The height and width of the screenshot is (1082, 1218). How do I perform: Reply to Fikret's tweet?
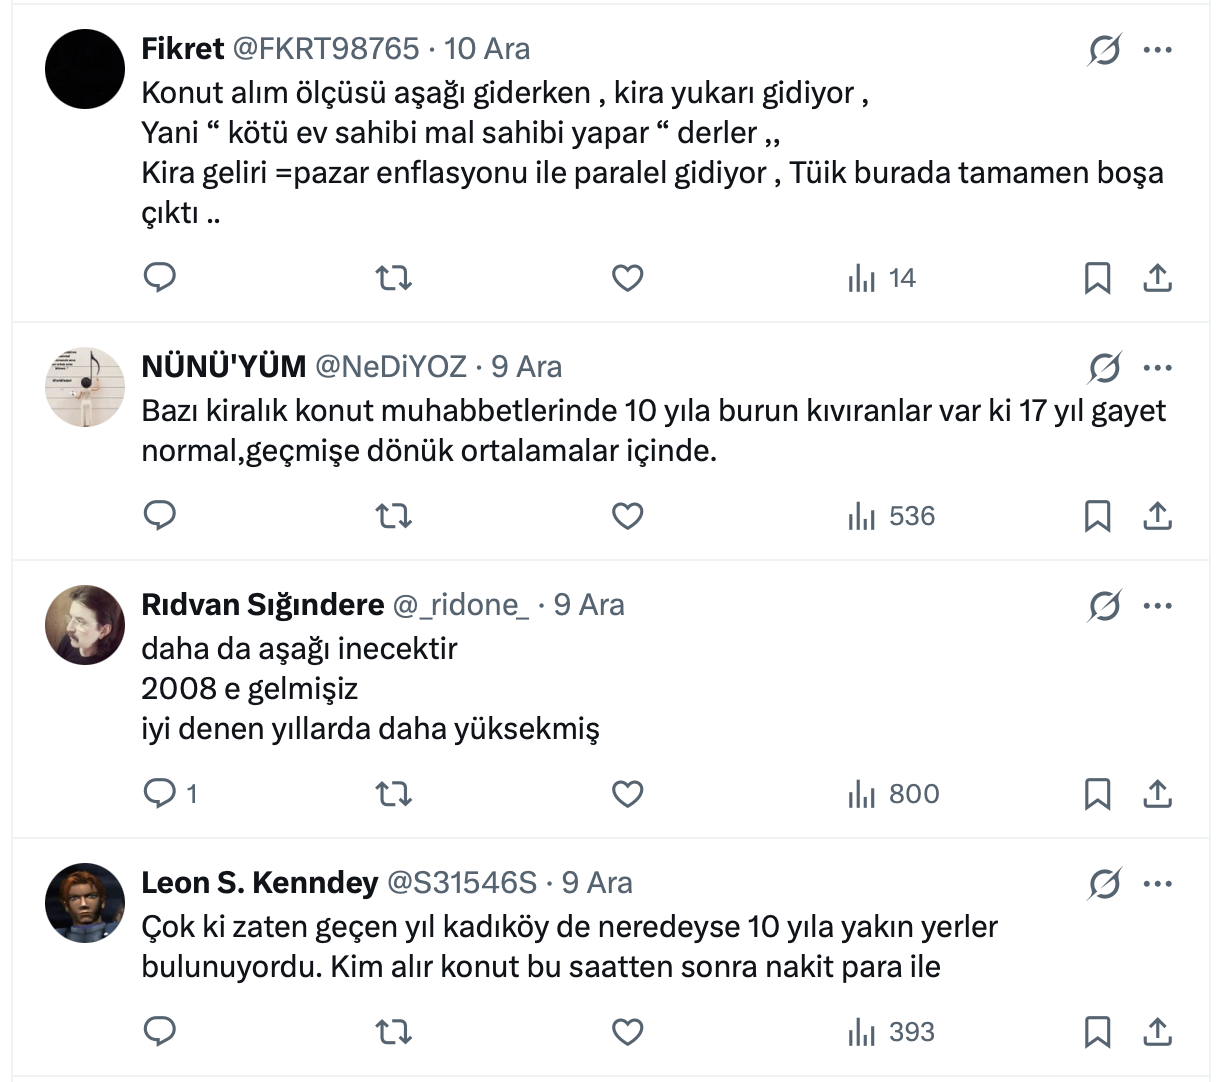[x=160, y=277]
